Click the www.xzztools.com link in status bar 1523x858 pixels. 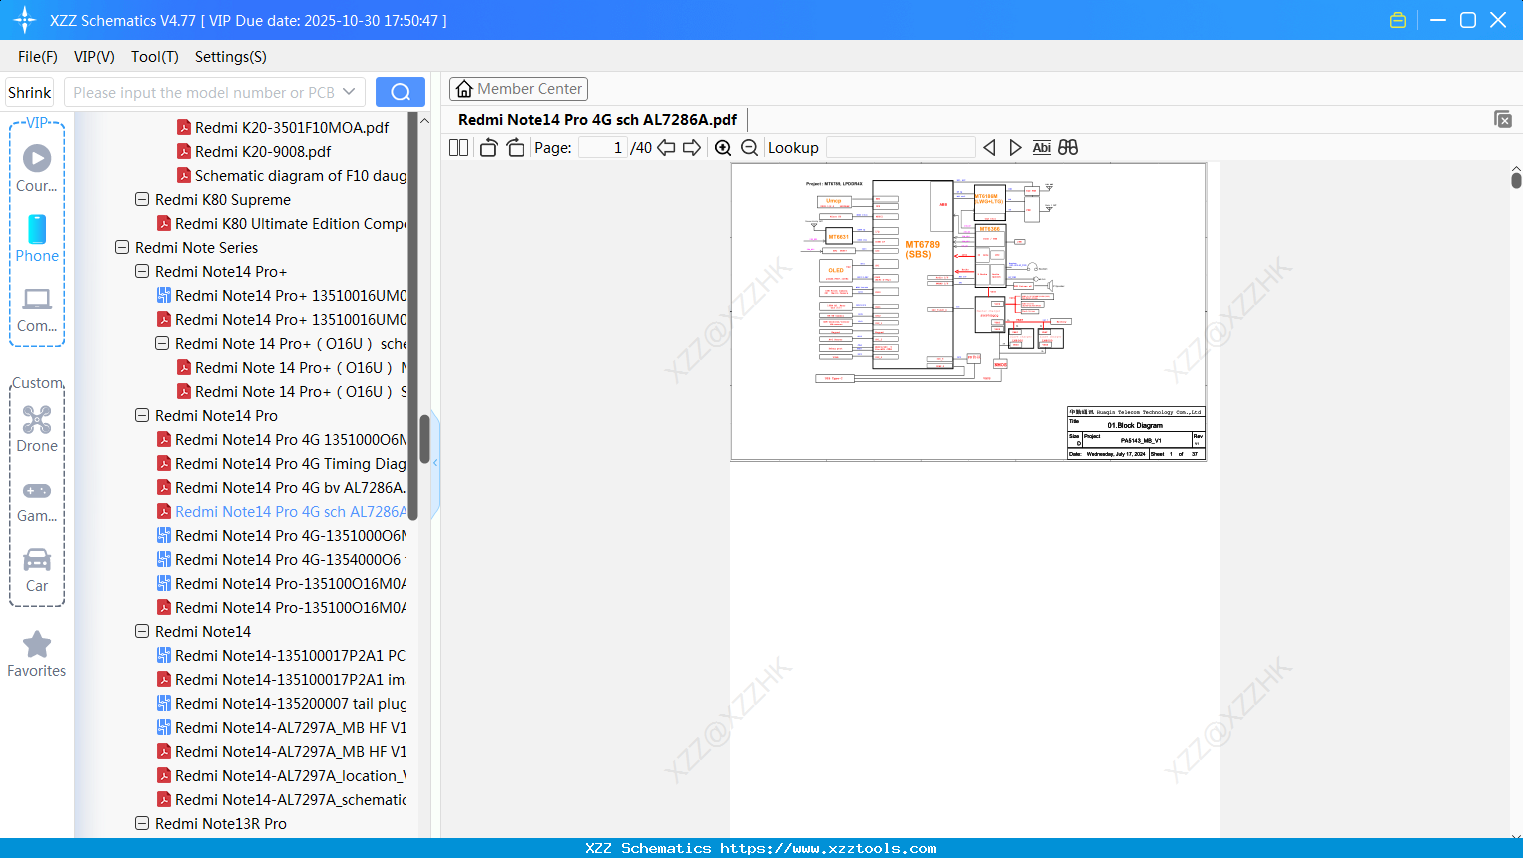828,848
